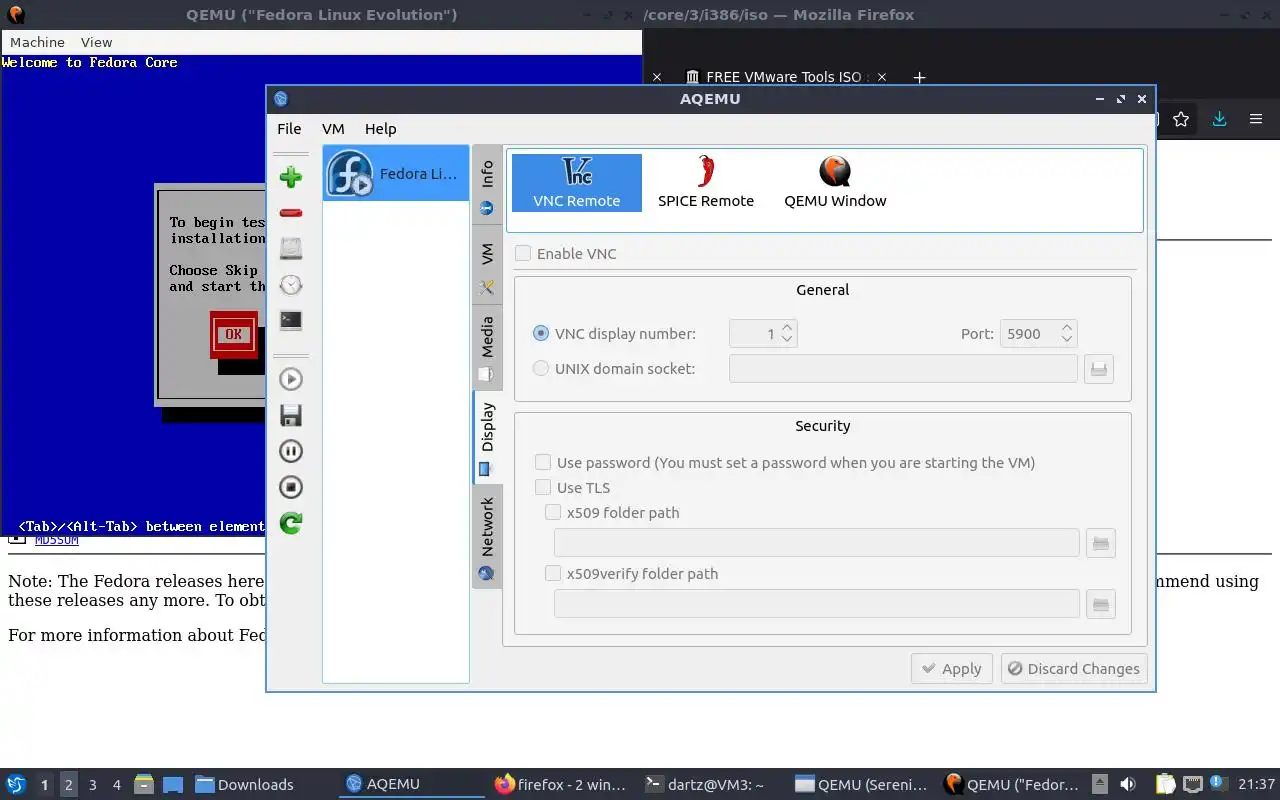Select VNC display number radio button
The height and width of the screenshot is (800, 1280).
pos(541,333)
